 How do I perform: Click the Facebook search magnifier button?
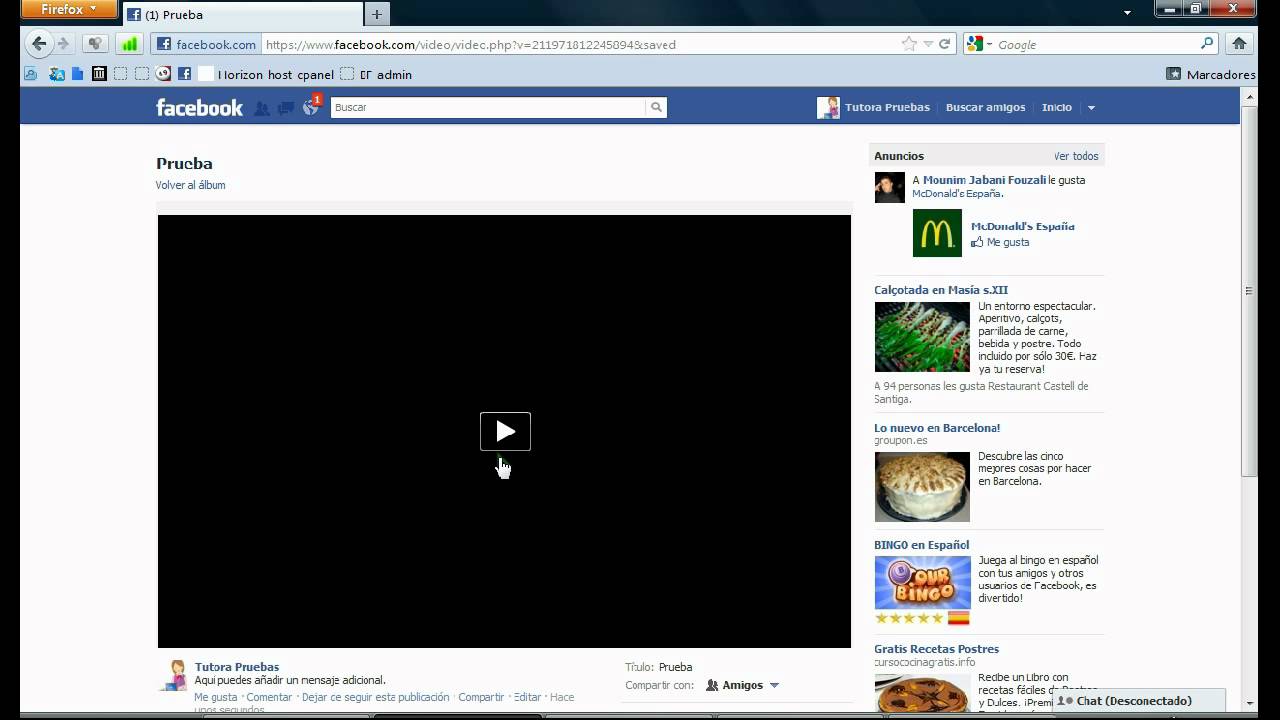pos(656,107)
